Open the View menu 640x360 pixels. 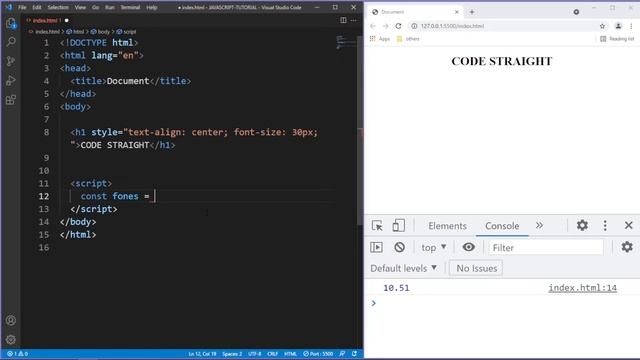click(x=80, y=7)
